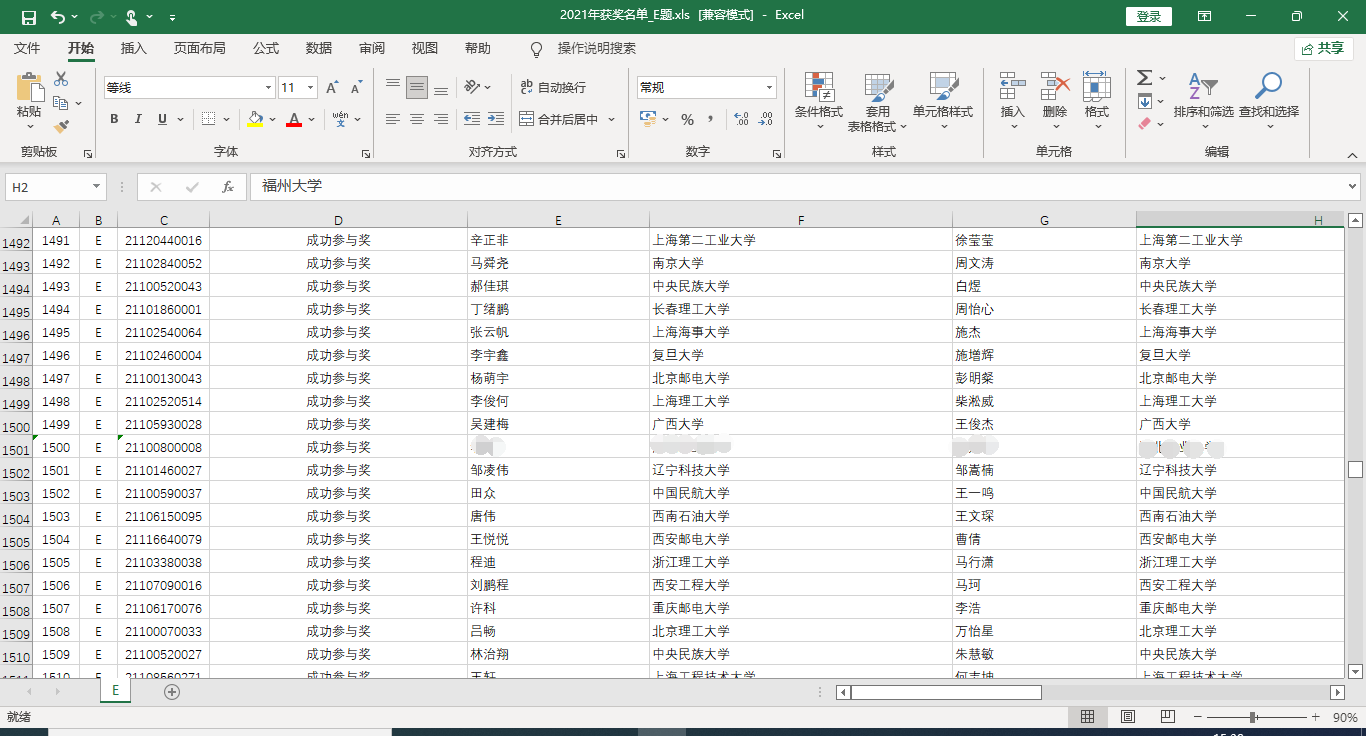Apply comma style number format

[711, 119]
